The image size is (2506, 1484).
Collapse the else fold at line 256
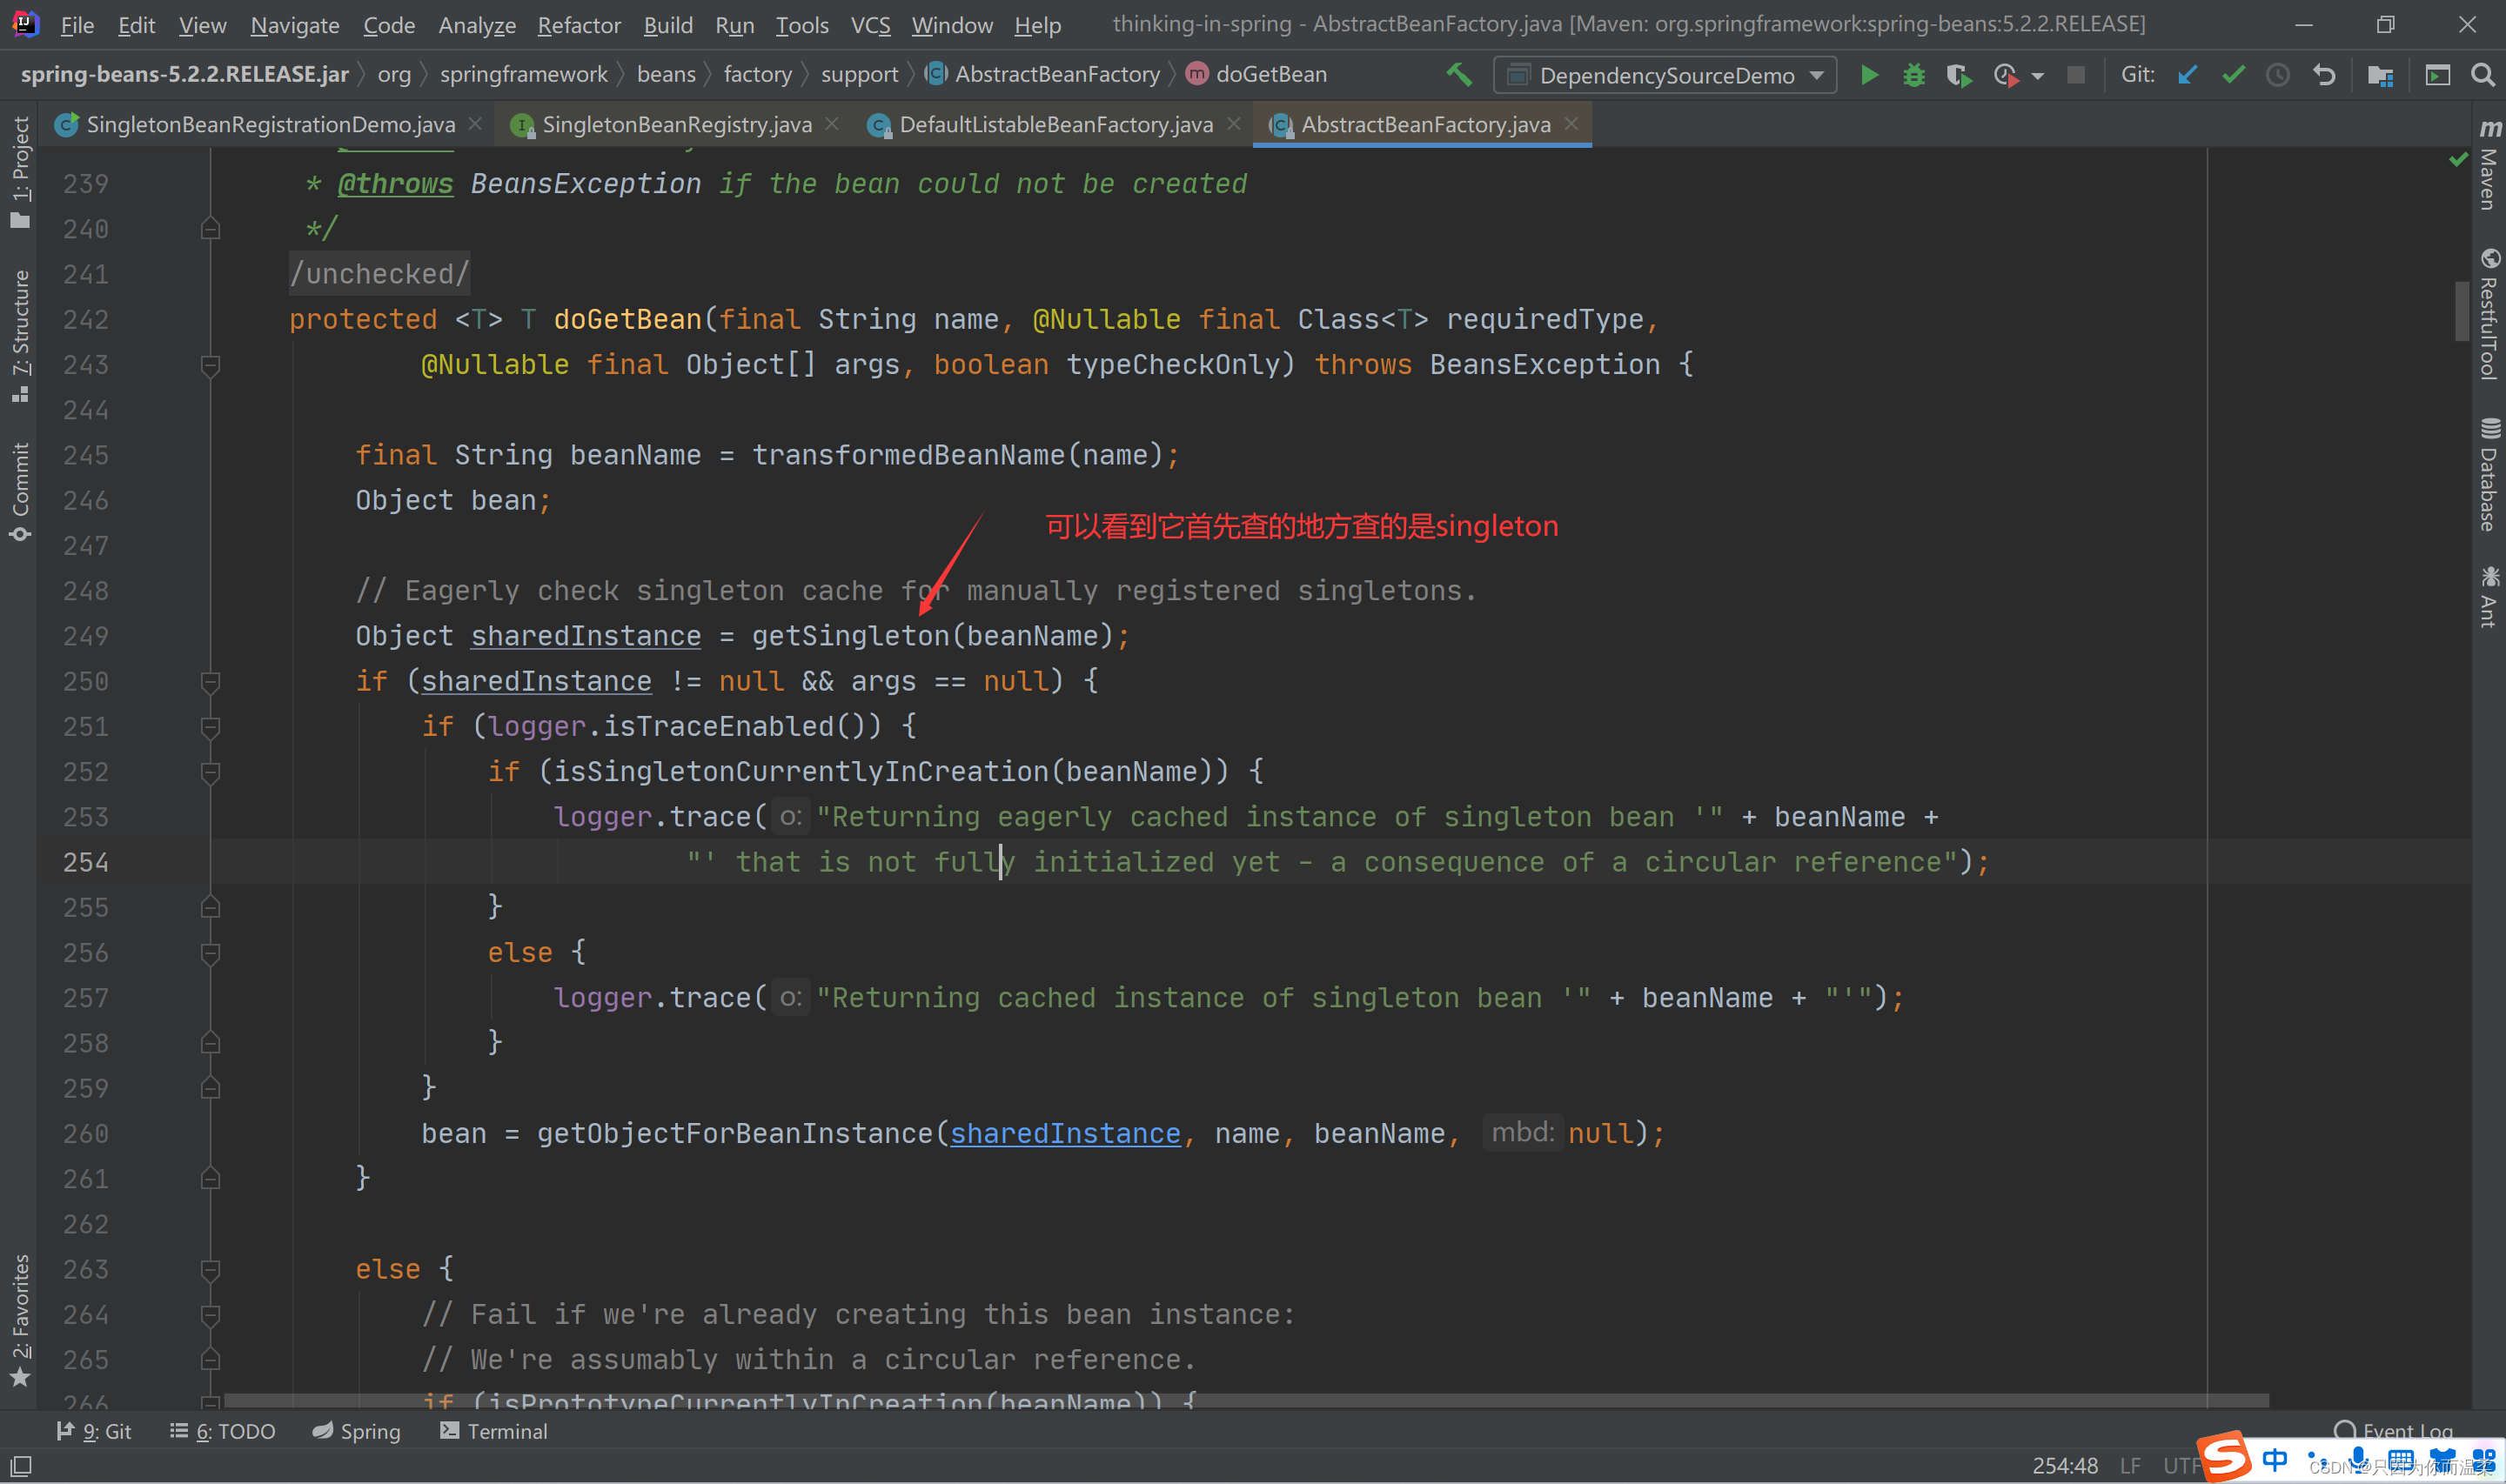210,954
